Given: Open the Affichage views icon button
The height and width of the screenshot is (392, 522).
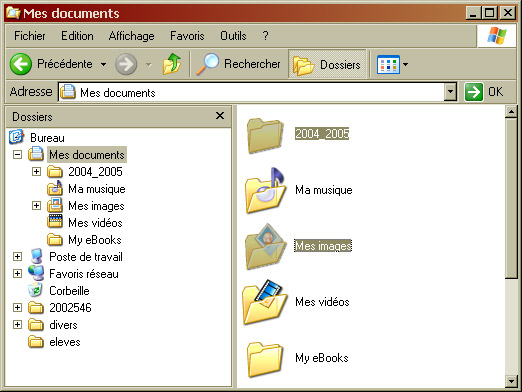Looking at the screenshot, I should (x=388, y=64).
